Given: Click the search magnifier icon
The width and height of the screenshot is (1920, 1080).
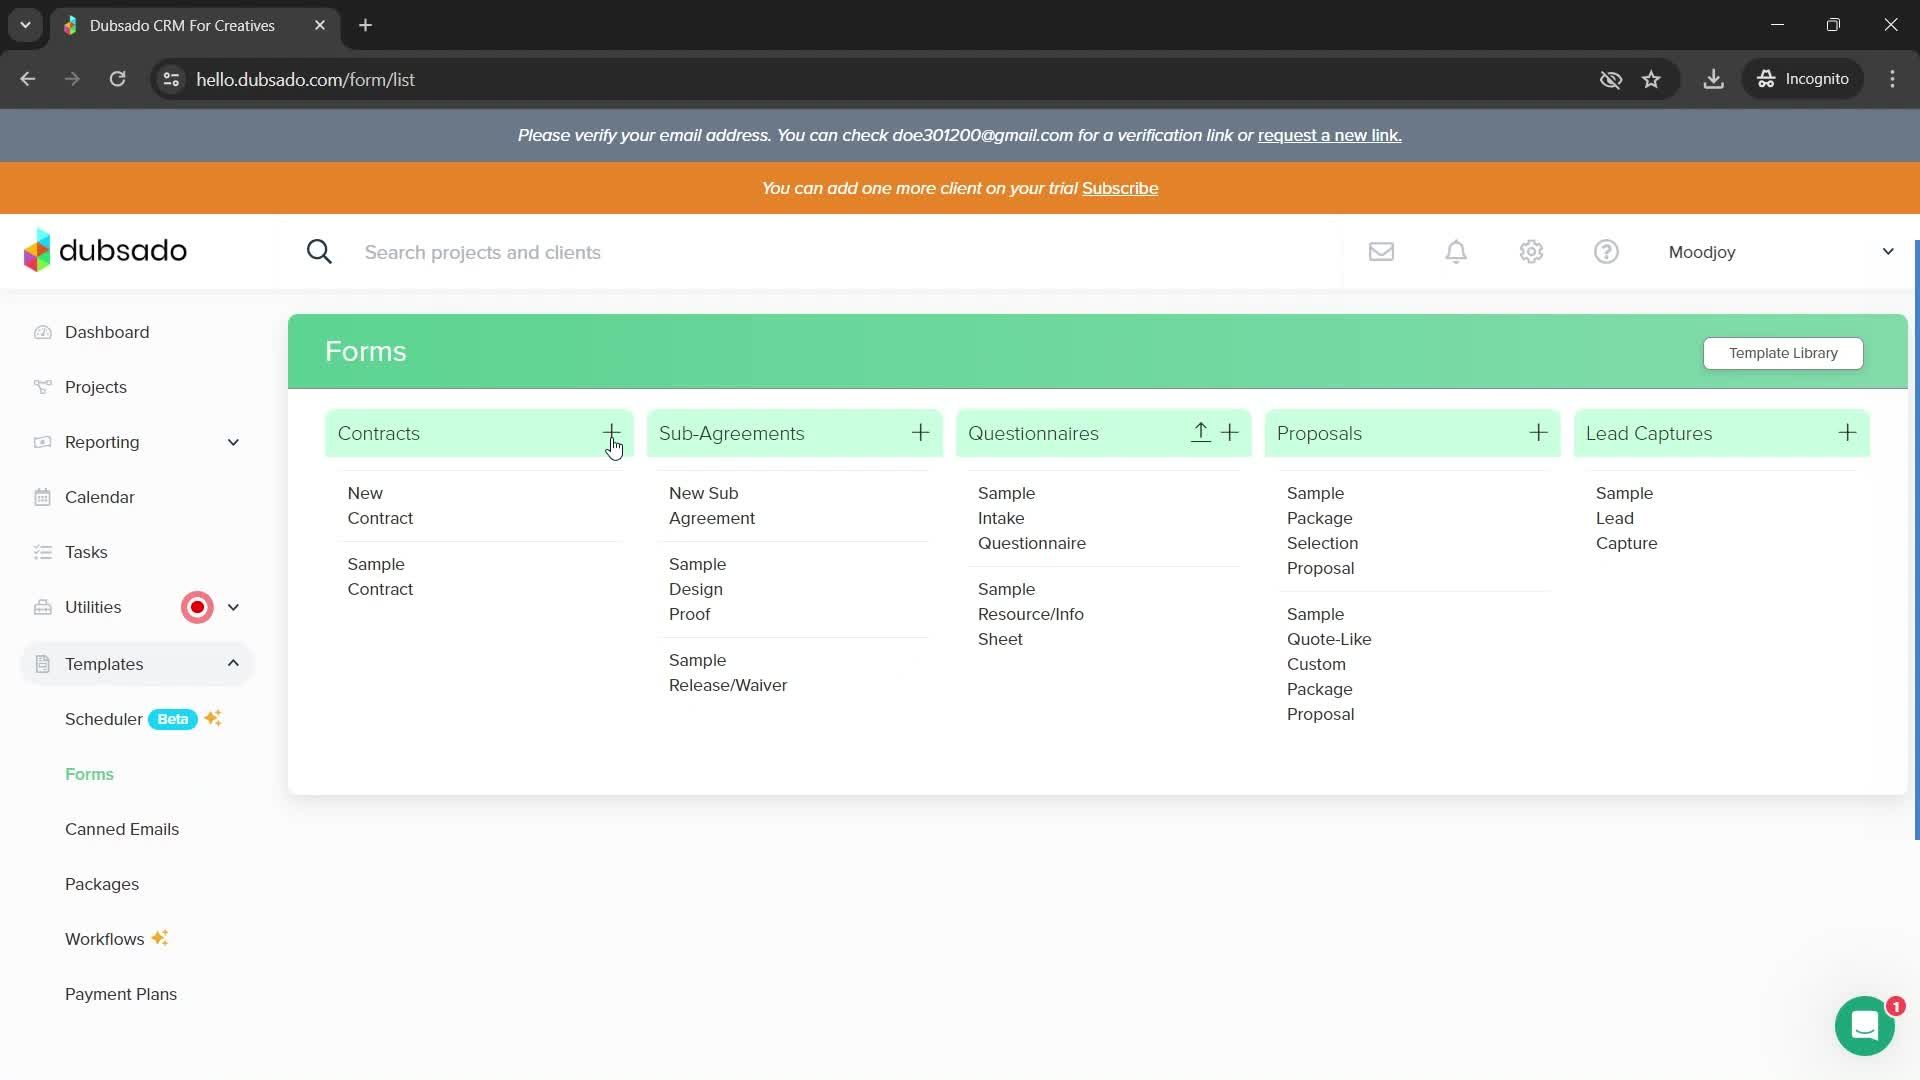Looking at the screenshot, I should click(319, 252).
